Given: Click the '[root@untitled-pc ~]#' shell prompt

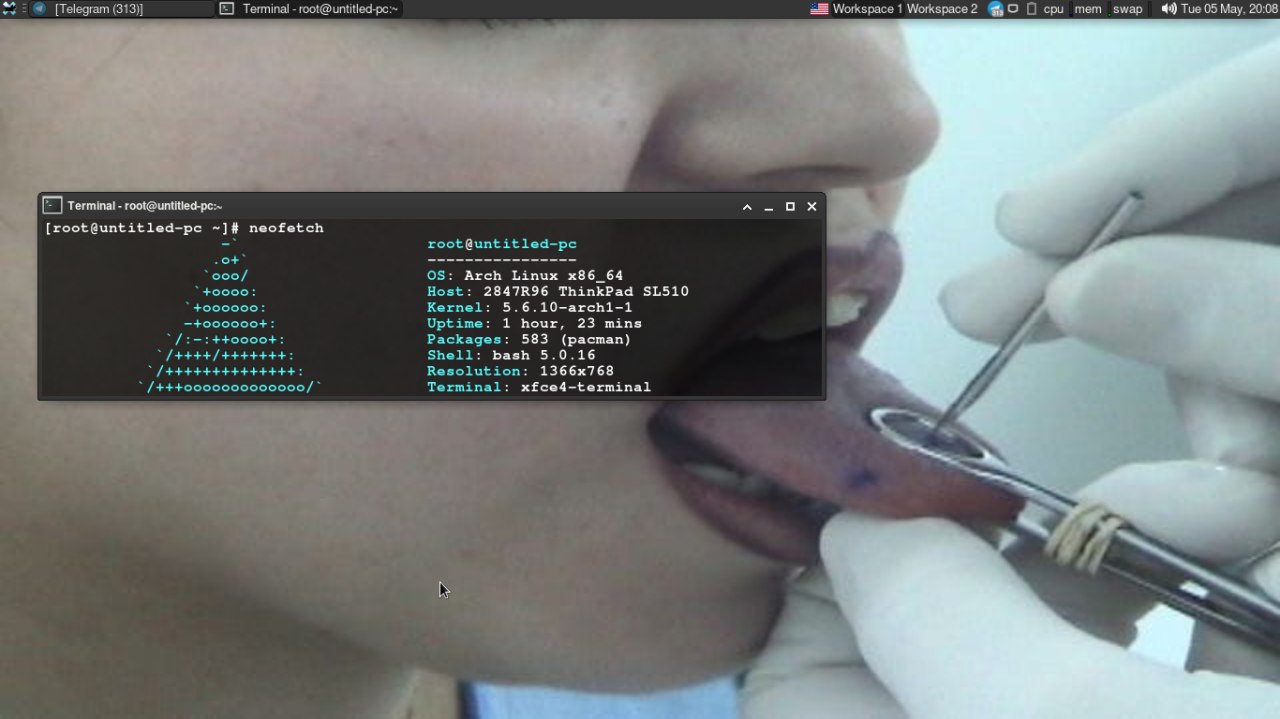Looking at the screenshot, I should [x=142, y=228].
